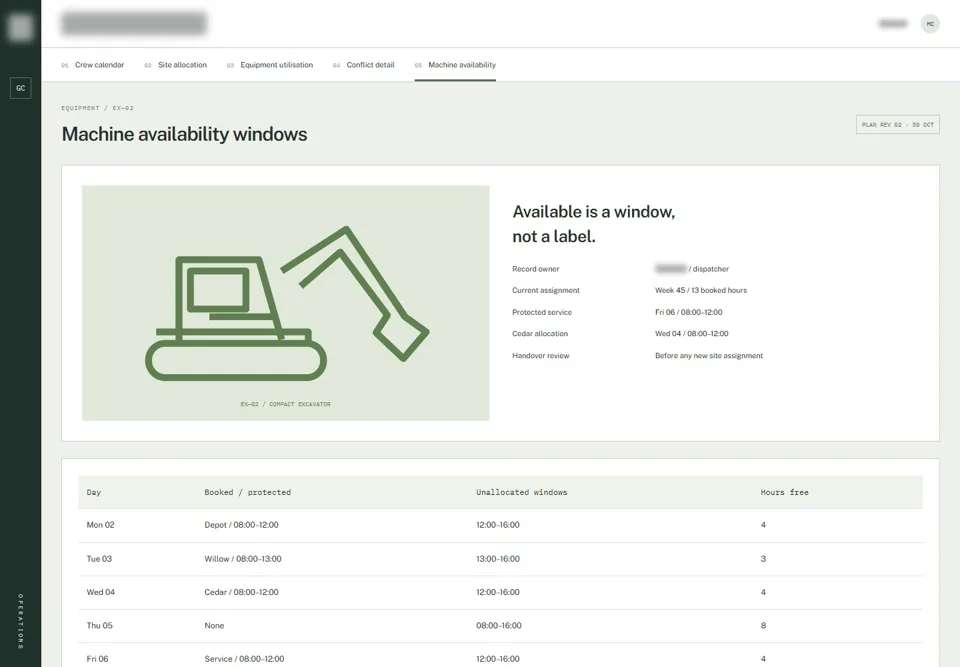Viewport: 960px width, 667px height.
Task: Click the Booked / protected column header
Action: pyautogui.click(x=247, y=492)
